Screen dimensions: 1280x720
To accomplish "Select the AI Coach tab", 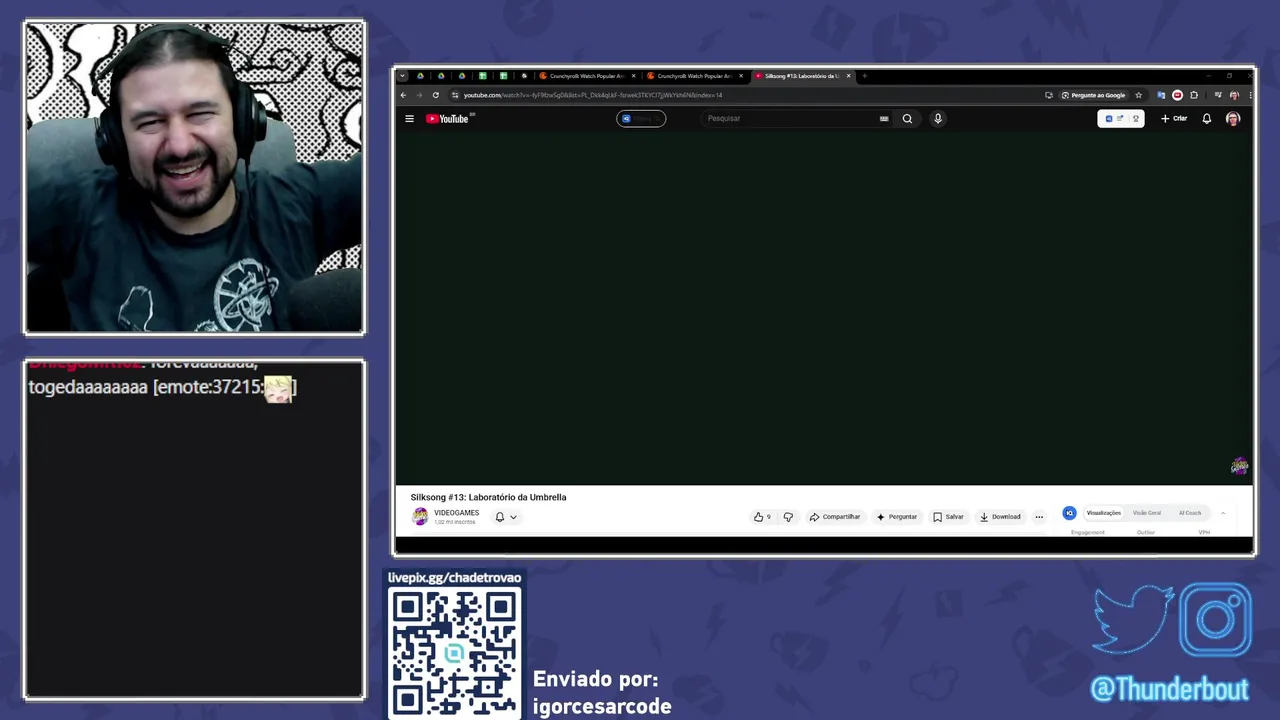I will (1190, 513).
